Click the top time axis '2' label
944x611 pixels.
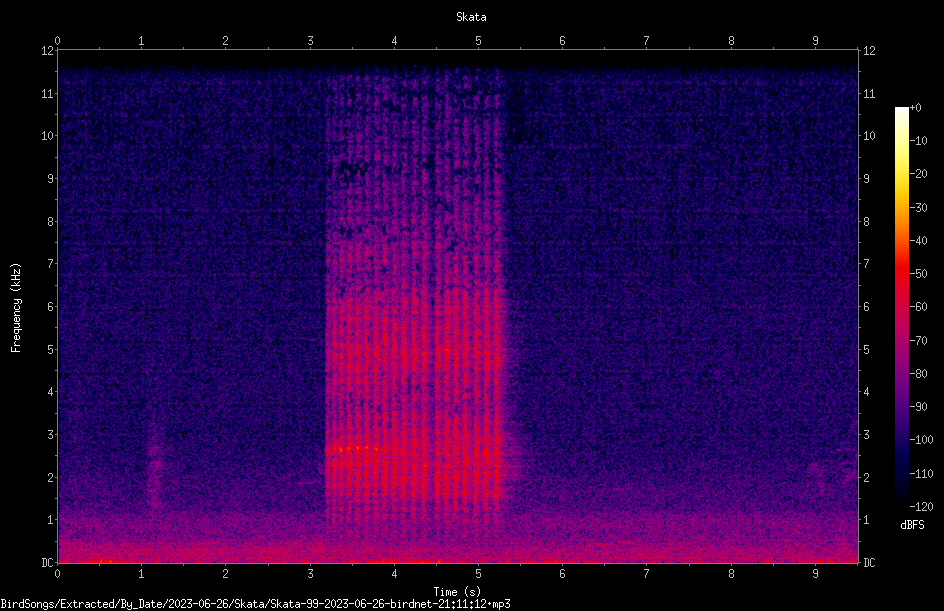pos(225,41)
